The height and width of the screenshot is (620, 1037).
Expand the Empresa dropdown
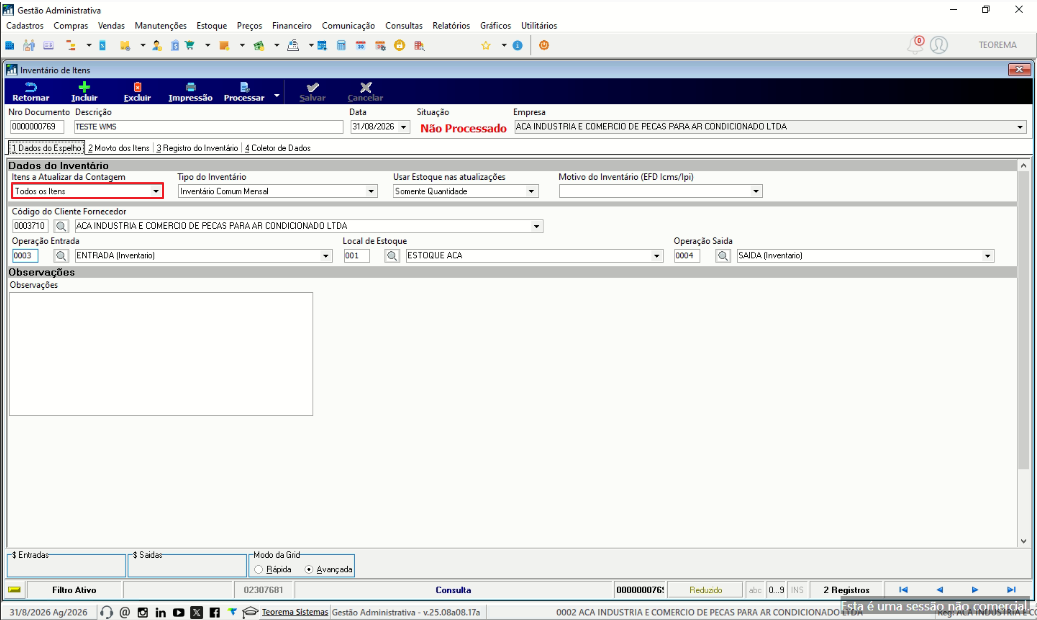[x=1020, y=127]
